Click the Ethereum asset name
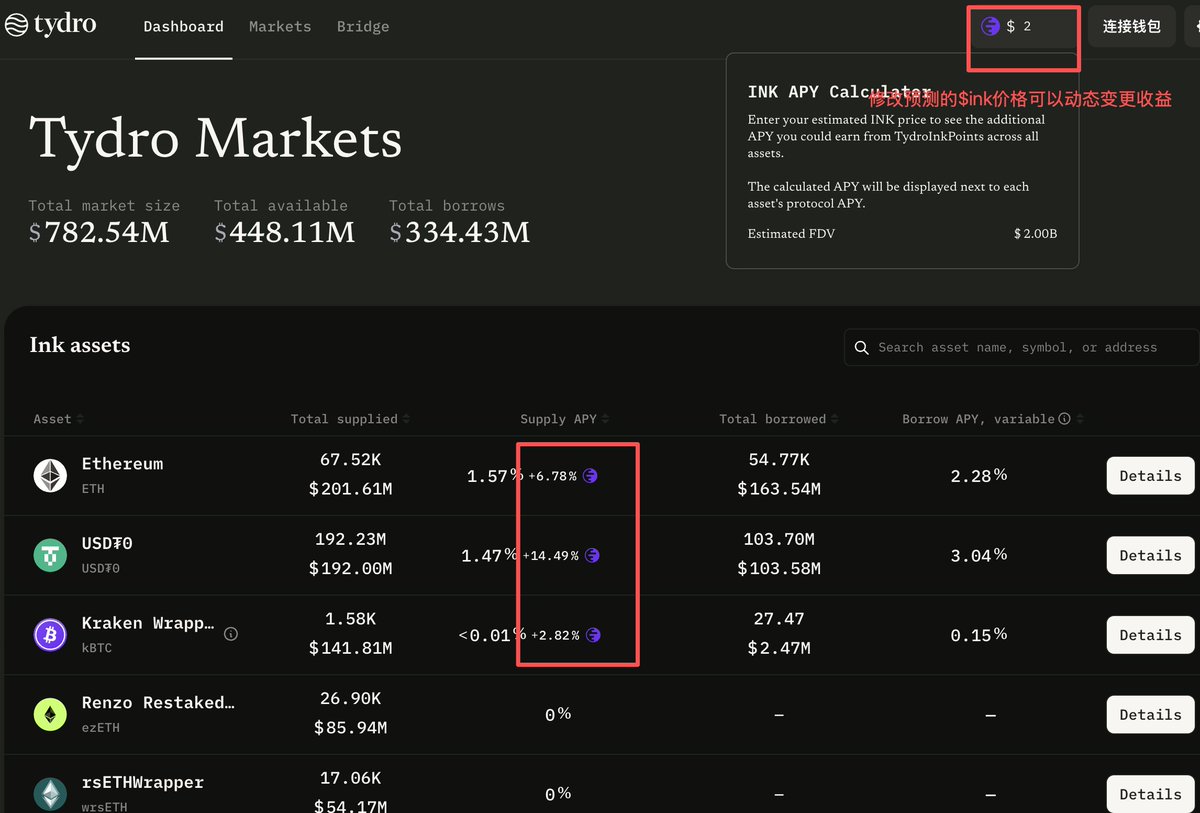Image resolution: width=1200 pixels, height=813 pixels. click(x=122, y=464)
